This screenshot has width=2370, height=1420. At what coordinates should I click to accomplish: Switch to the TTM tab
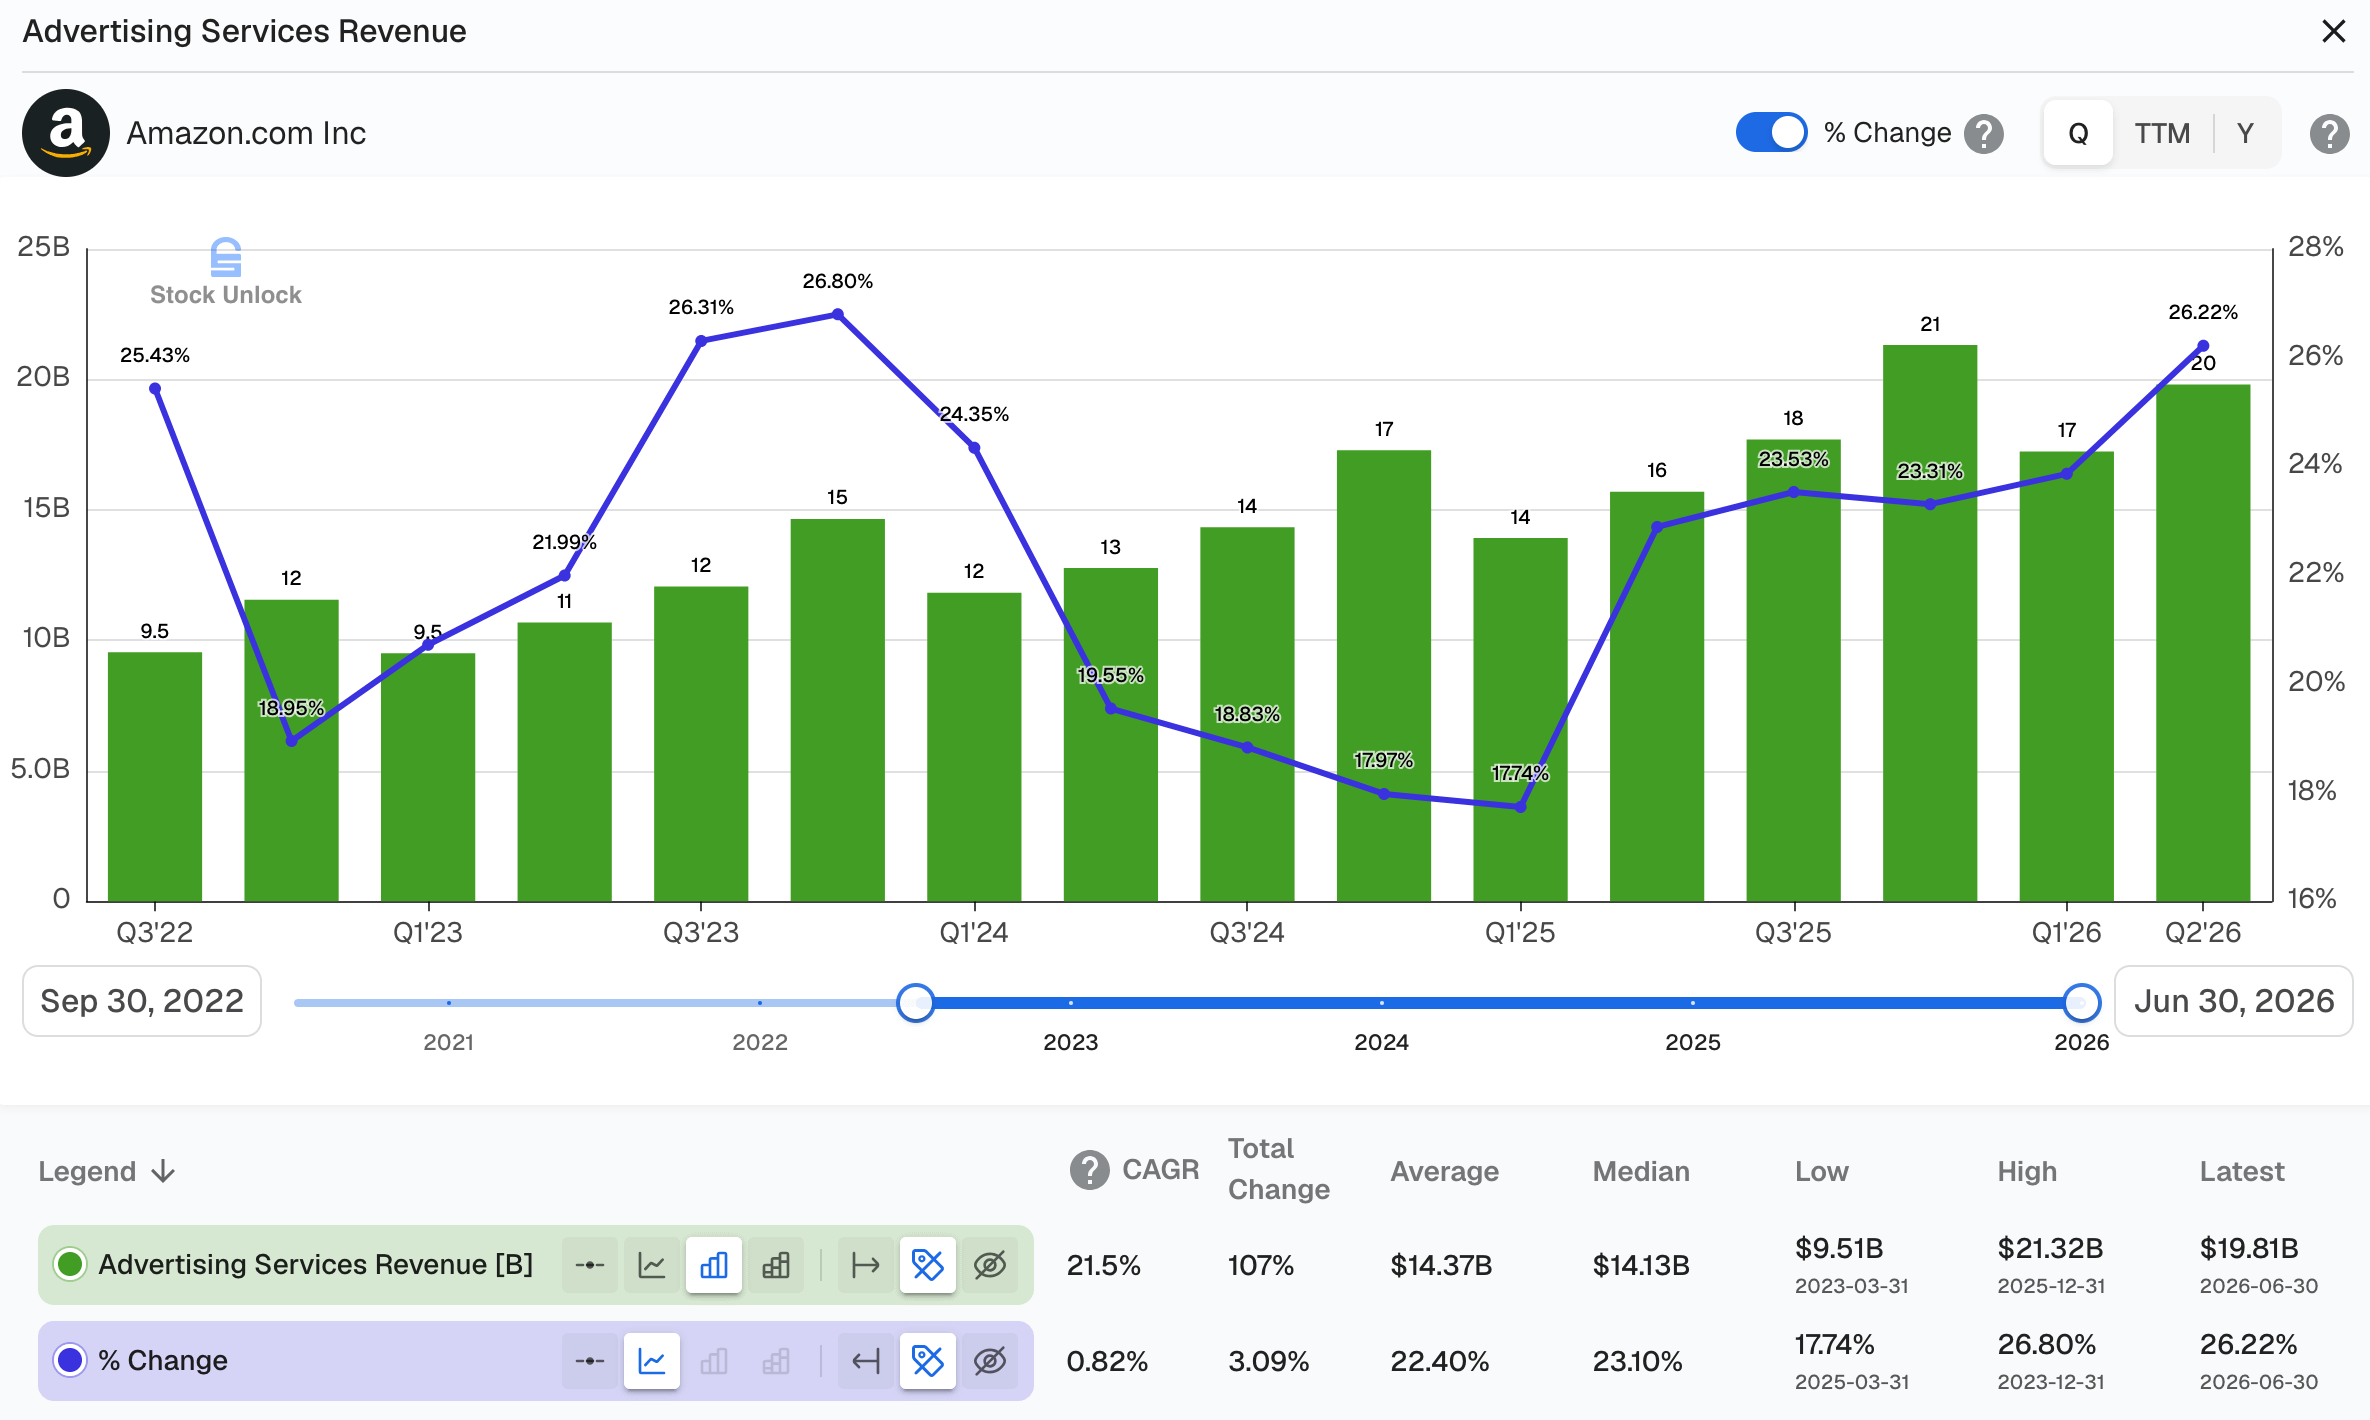tap(2162, 133)
